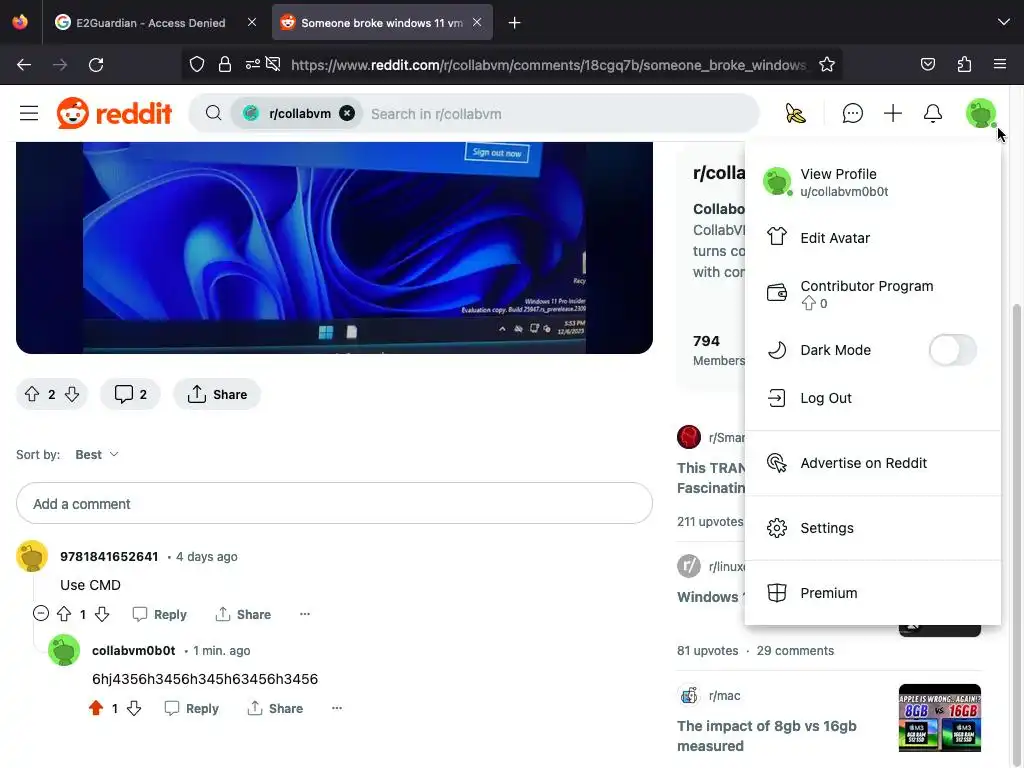Open Firefox application menu

[x=1000, y=65]
